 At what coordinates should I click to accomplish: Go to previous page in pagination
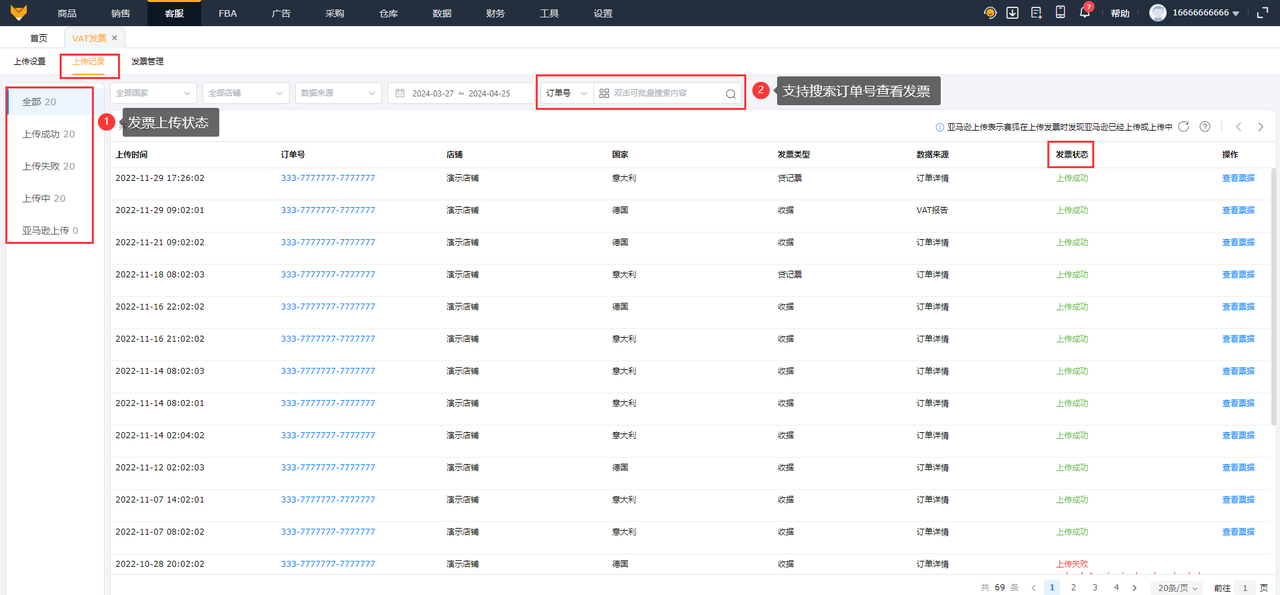1033,588
